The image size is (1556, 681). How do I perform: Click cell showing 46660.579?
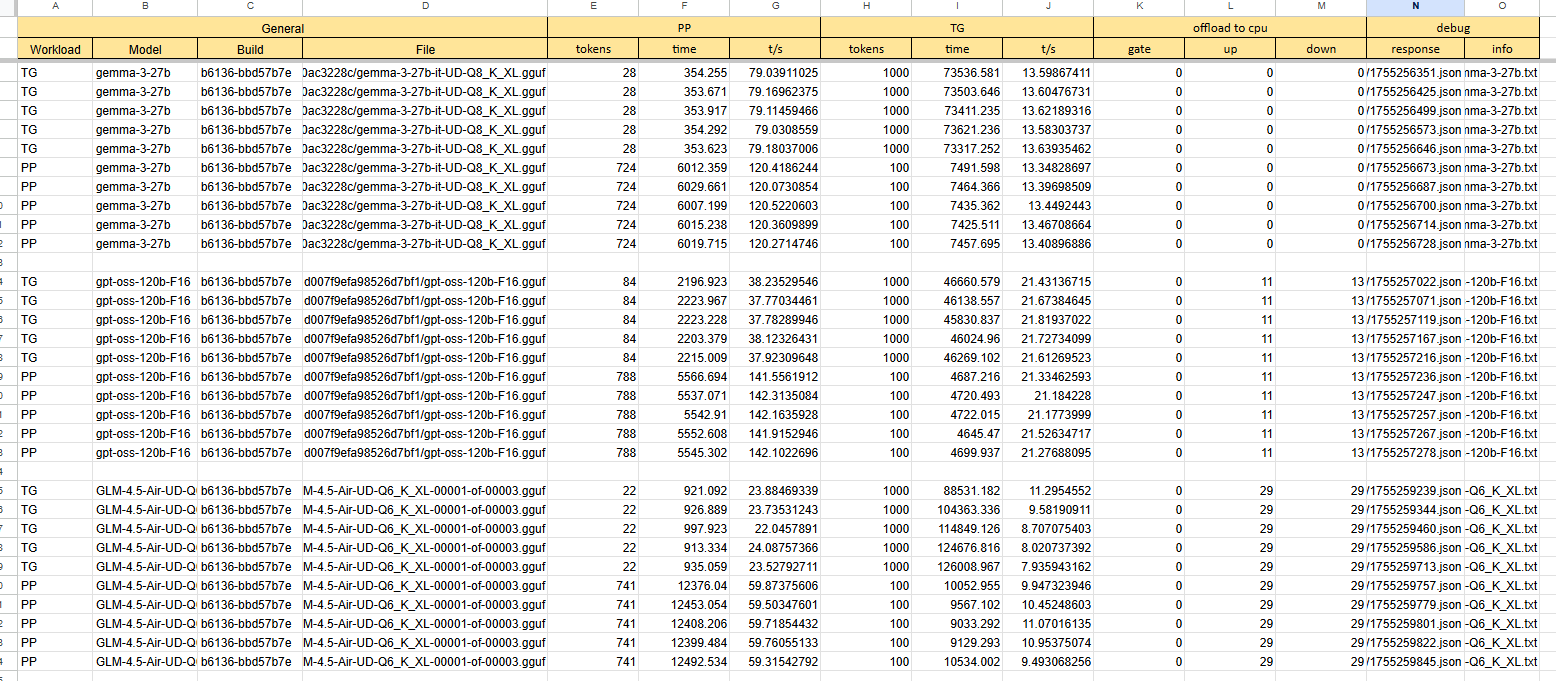pyautogui.click(x=957, y=282)
